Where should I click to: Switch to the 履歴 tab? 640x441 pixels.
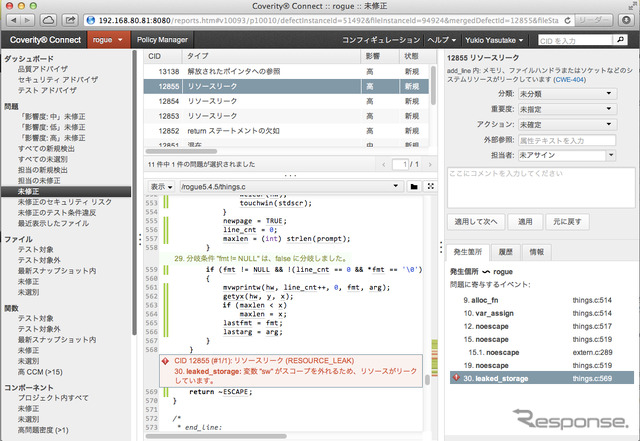coord(505,252)
